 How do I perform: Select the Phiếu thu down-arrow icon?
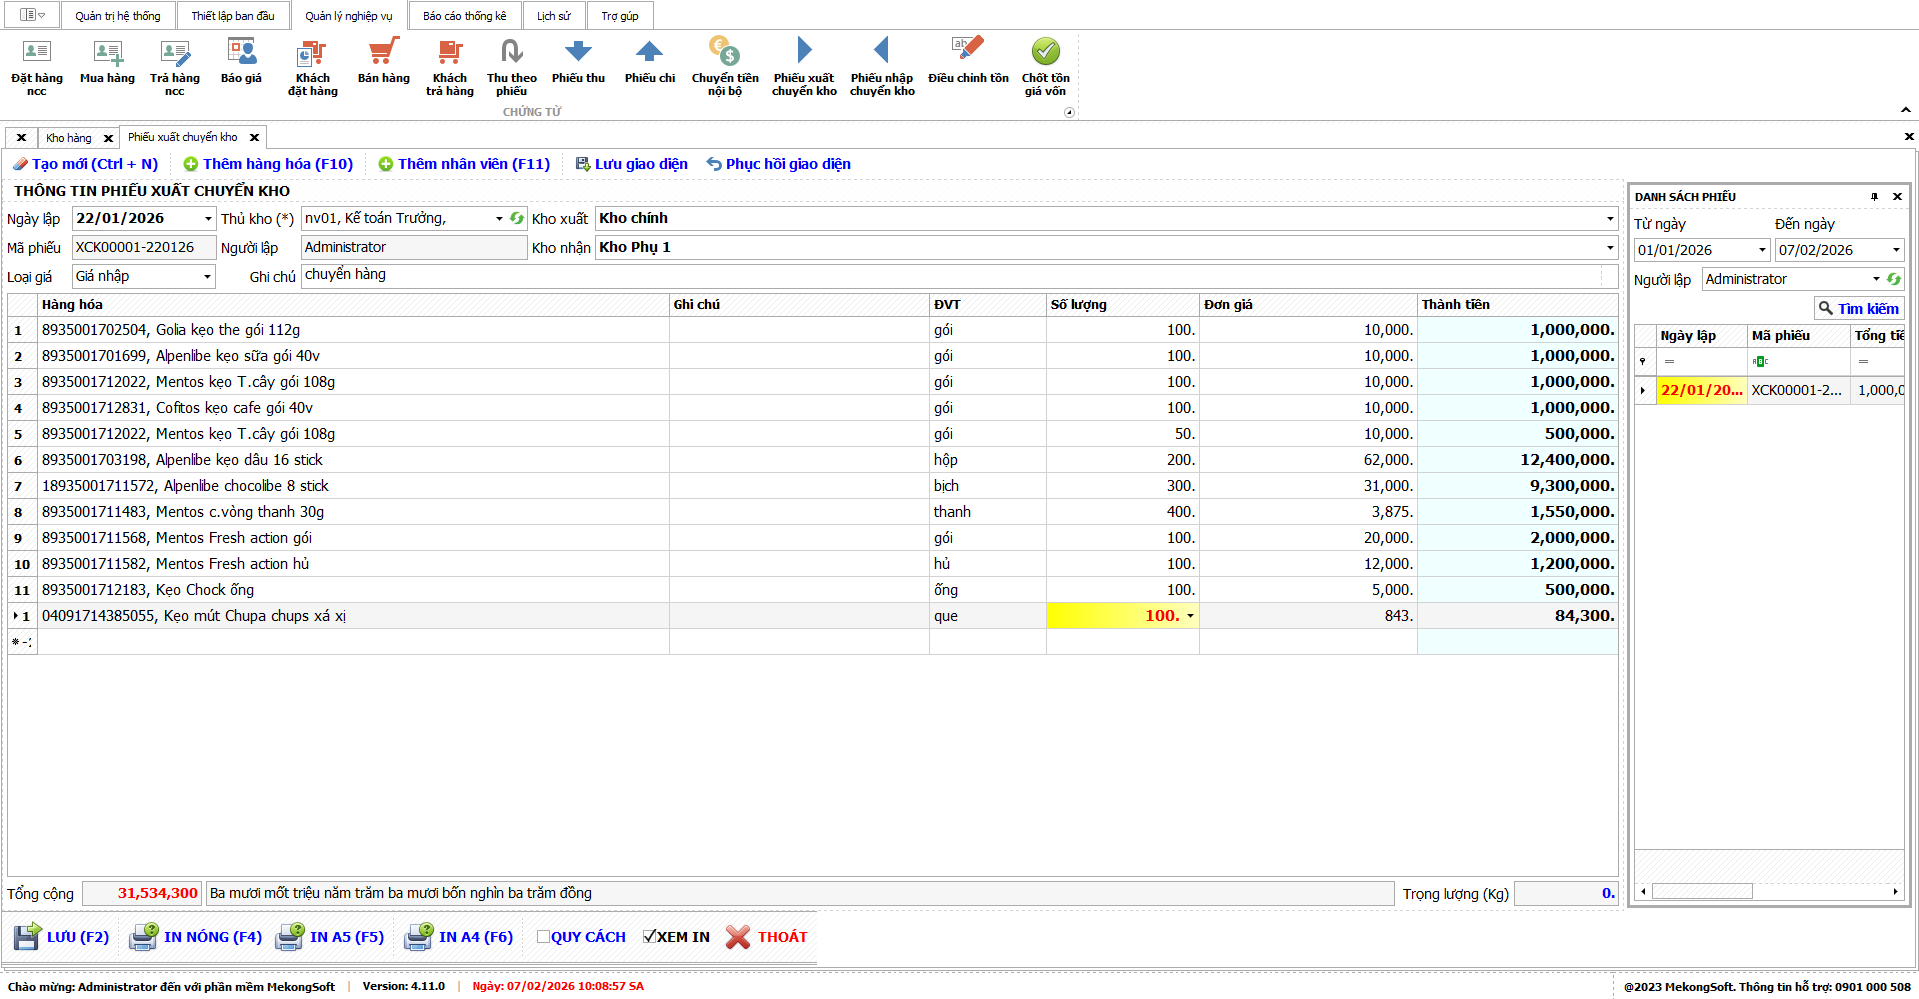(x=578, y=53)
